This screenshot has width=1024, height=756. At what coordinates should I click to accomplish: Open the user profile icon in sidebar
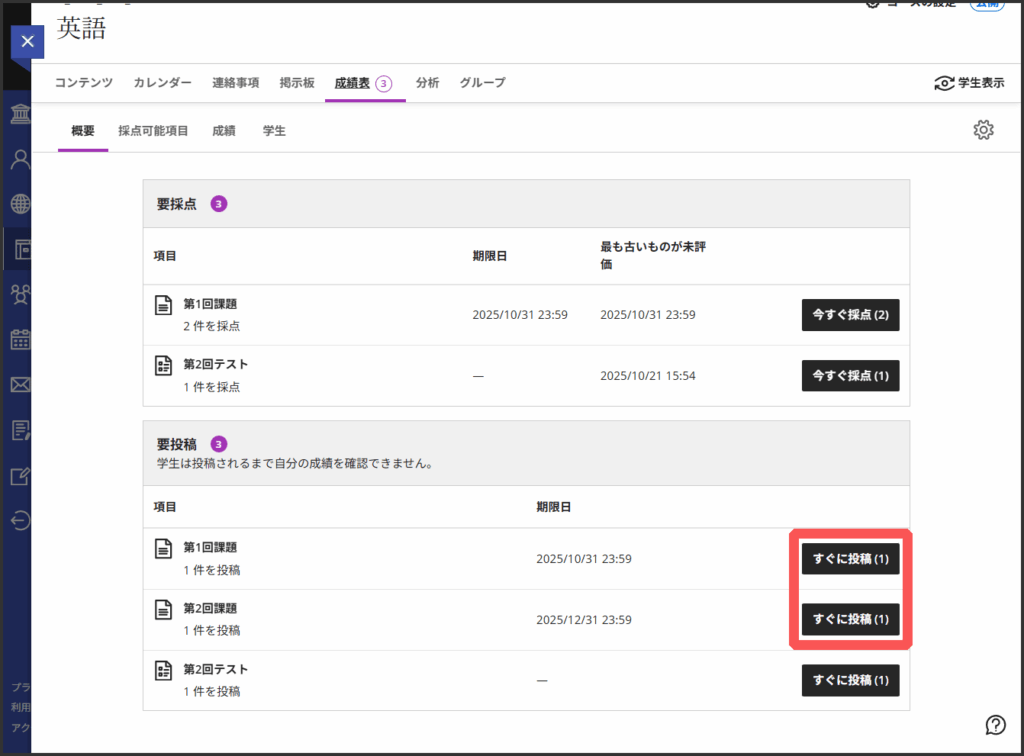coord(21,159)
